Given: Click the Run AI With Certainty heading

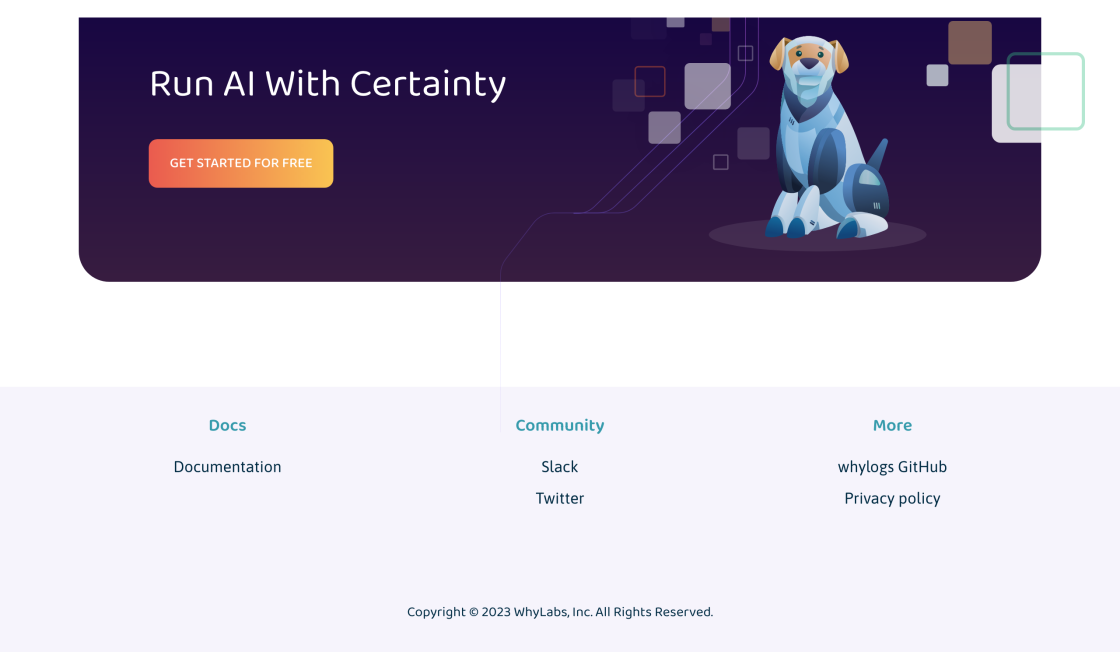Looking at the screenshot, I should pyautogui.click(x=328, y=84).
